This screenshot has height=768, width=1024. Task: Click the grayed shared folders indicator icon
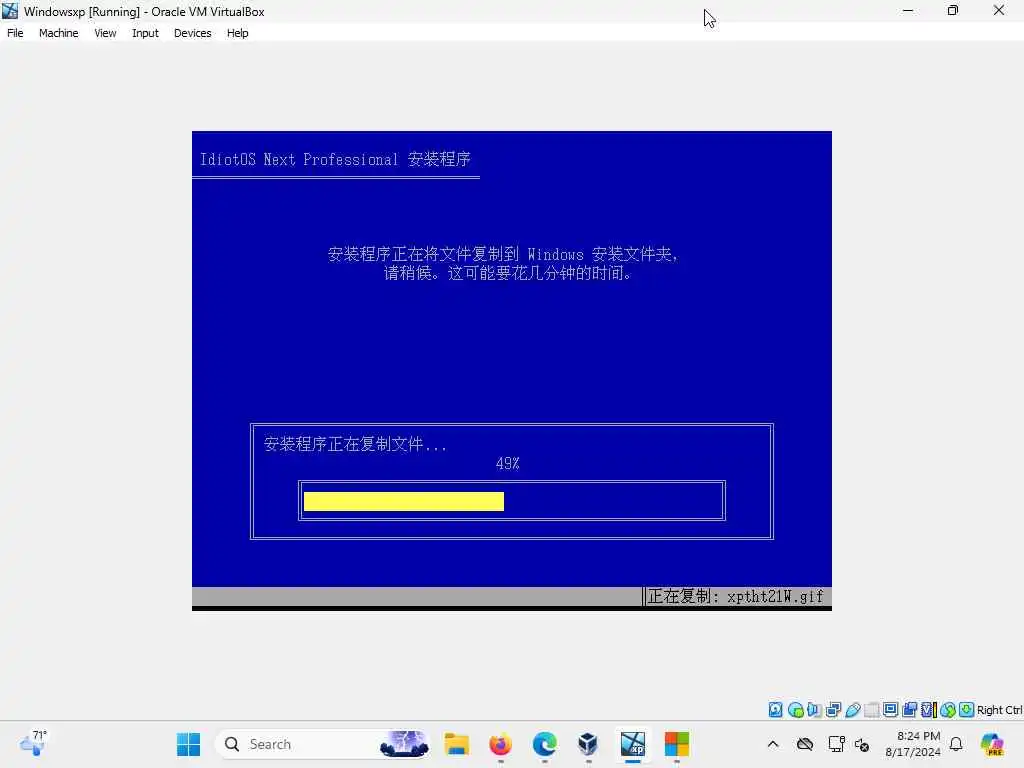872,710
